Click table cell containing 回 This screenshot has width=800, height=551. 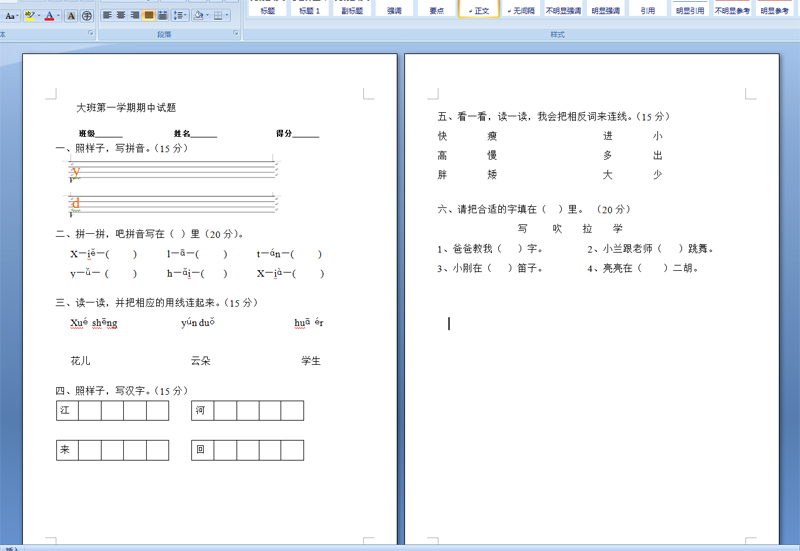tap(203, 450)
